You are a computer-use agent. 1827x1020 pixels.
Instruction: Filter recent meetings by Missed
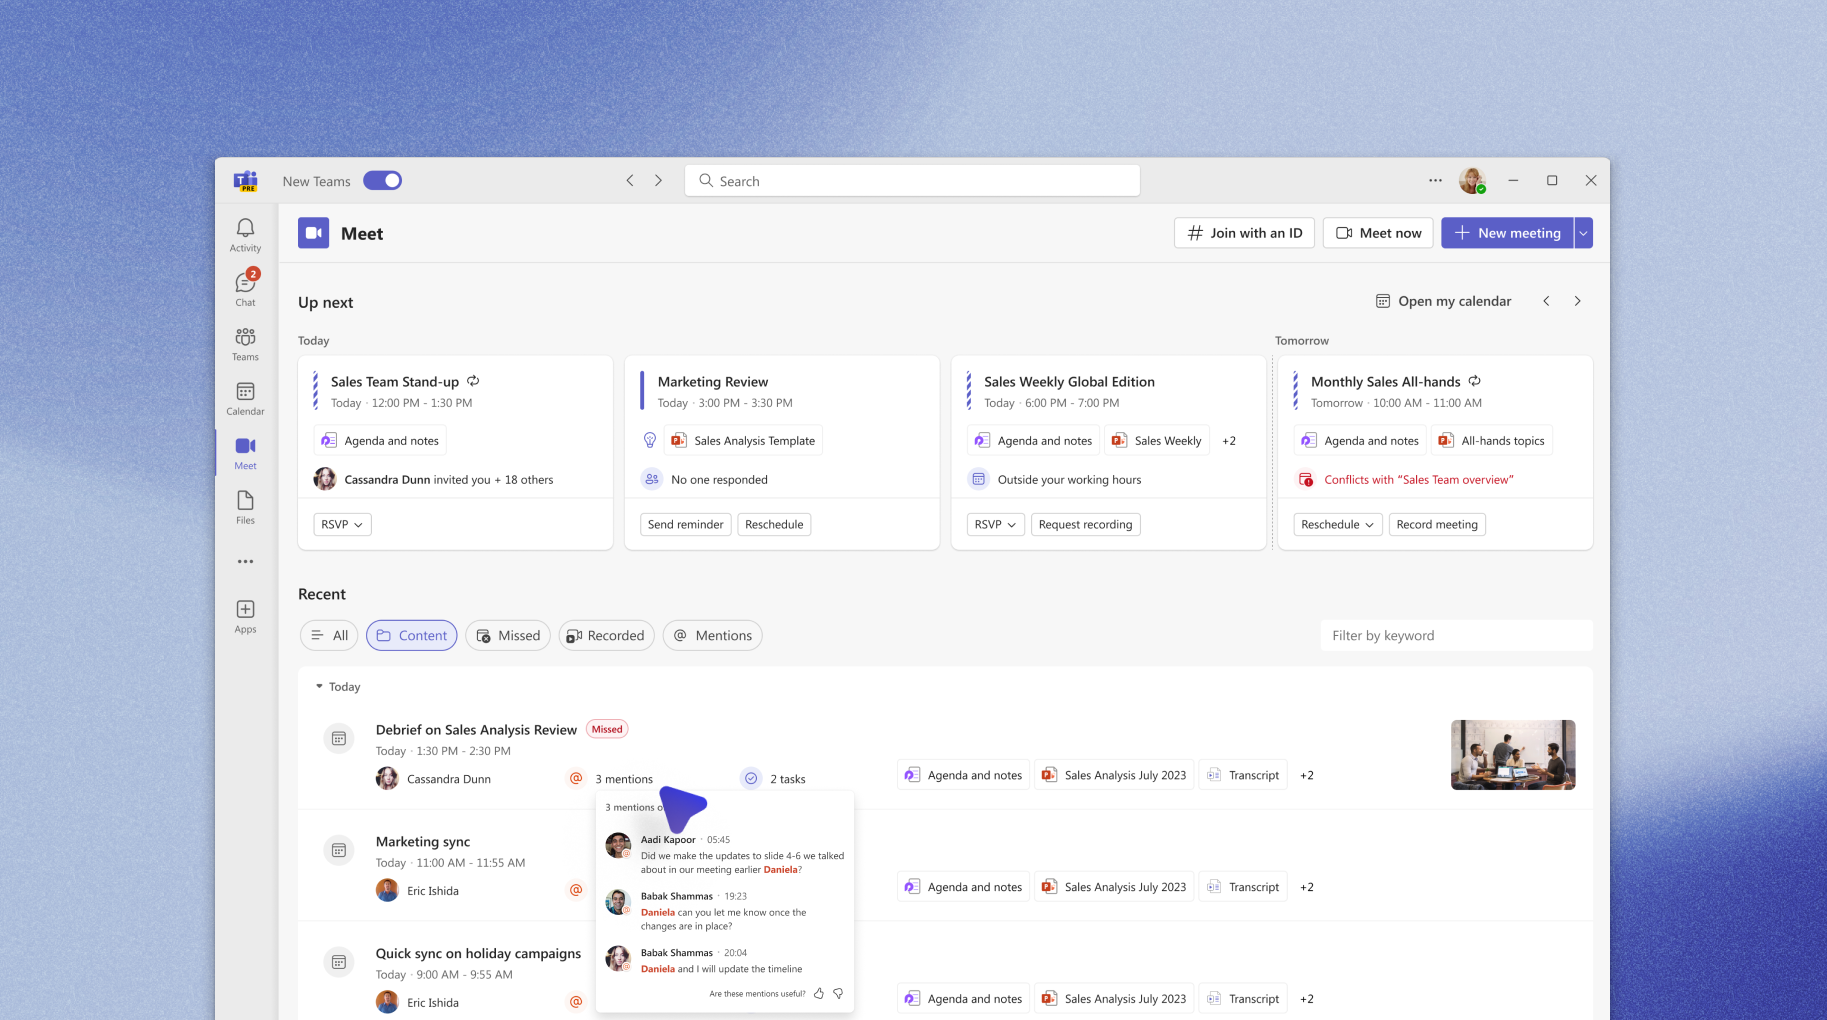(508, 635)
